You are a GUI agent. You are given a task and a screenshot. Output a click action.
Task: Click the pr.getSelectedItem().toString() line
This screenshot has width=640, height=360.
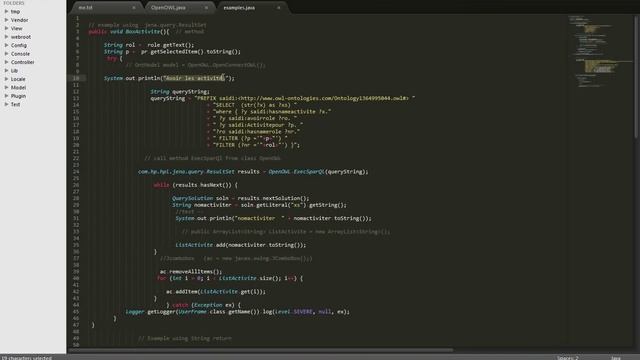pos(172,51)
